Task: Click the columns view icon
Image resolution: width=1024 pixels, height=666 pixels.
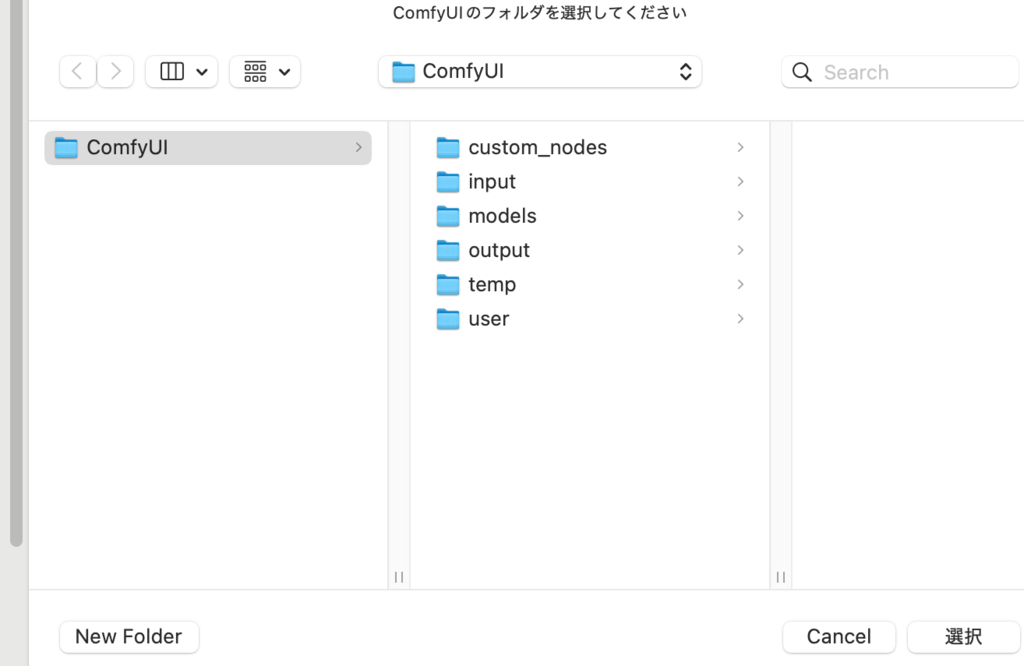Action: [x=172, y=71]
